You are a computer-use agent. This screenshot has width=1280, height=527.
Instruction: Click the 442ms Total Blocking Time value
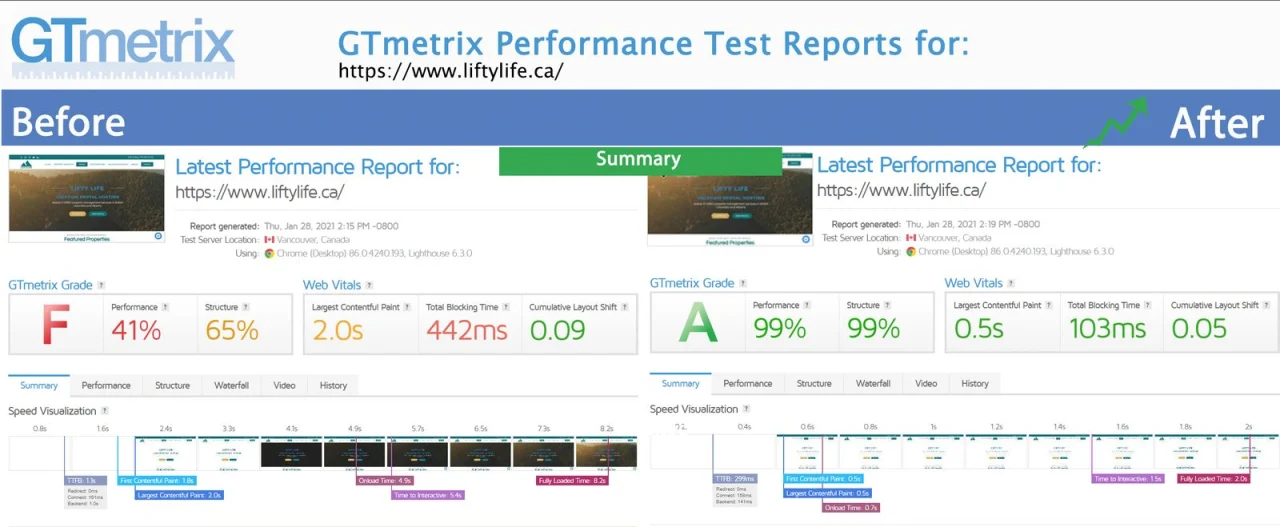[x=467, y=331]
